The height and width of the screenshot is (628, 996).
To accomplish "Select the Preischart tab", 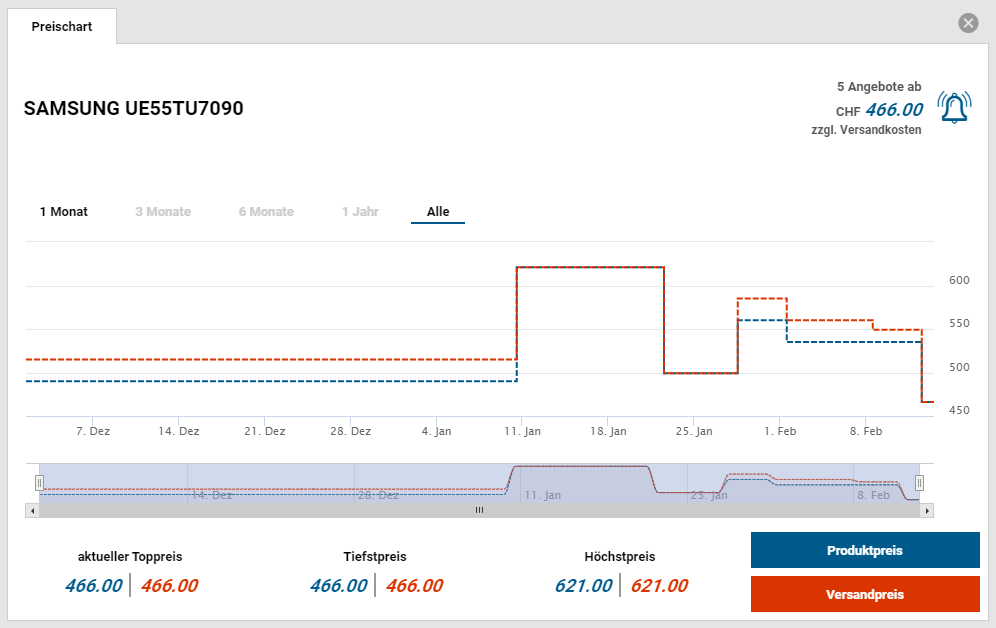I will coord(62,27).
